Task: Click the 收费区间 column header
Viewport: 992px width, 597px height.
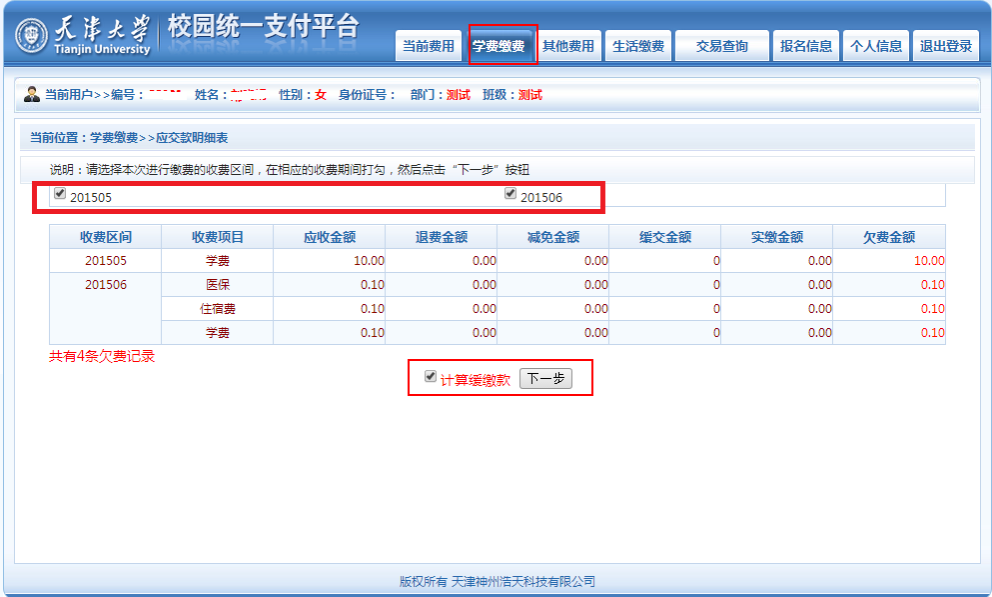Action: click(105, 237)
